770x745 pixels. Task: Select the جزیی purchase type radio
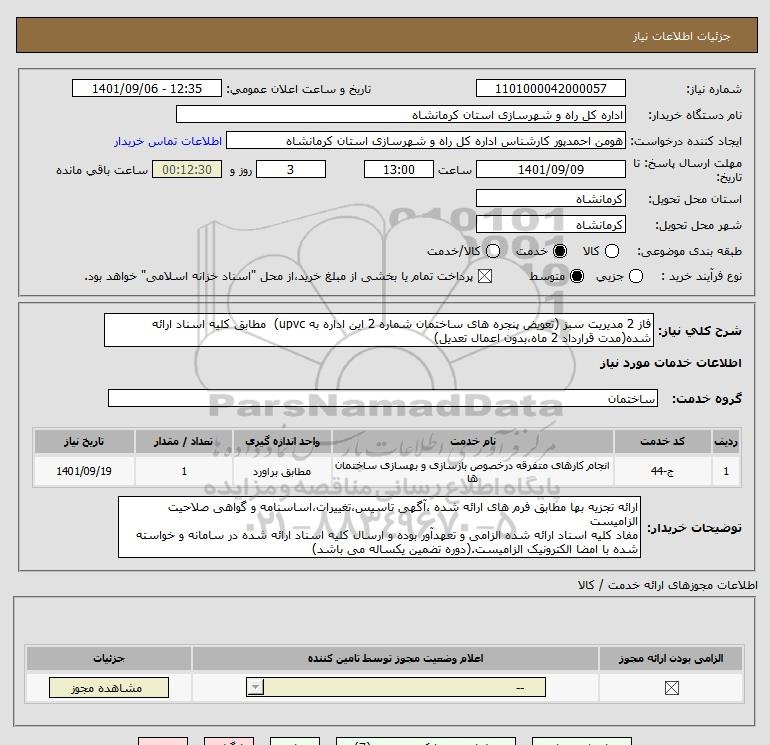tap(635, 276)
